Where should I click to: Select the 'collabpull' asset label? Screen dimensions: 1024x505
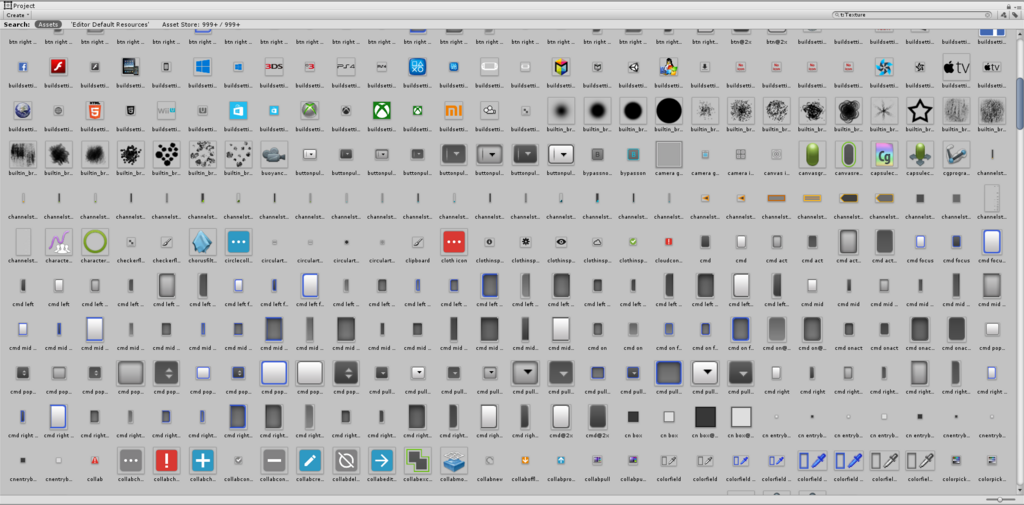pos(596,479)
